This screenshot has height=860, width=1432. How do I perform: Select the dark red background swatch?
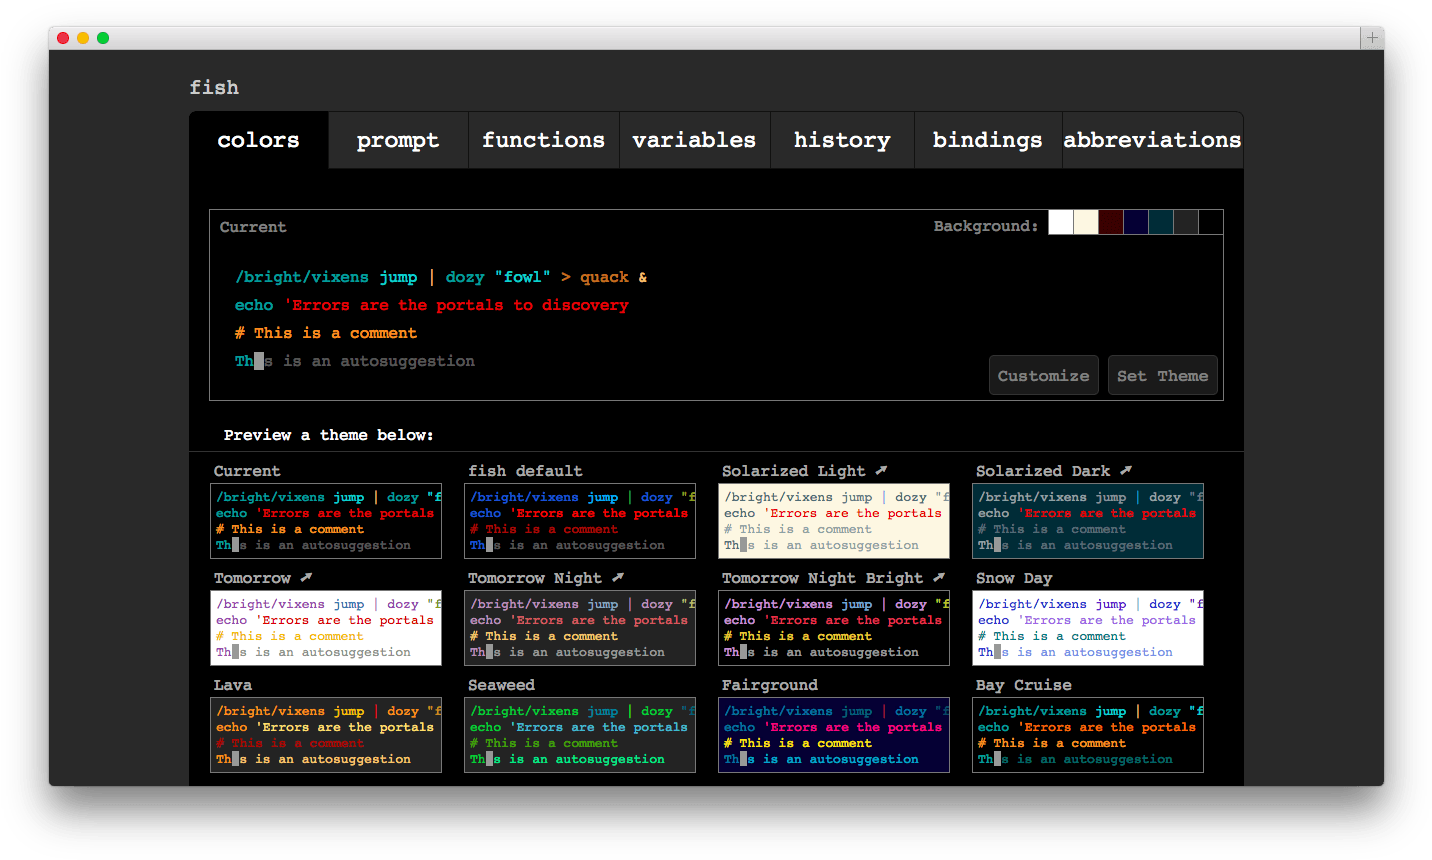(1110, 222)
